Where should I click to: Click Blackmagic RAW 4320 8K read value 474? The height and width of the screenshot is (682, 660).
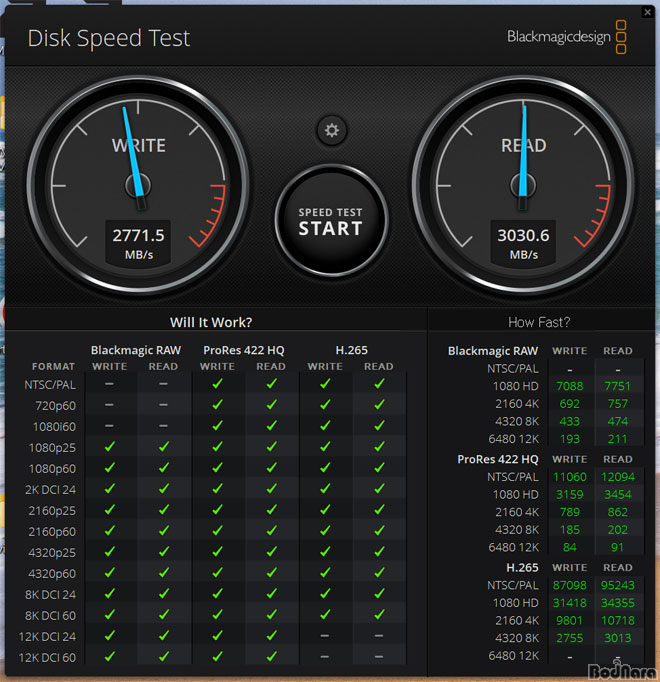[x=617, y=421]
